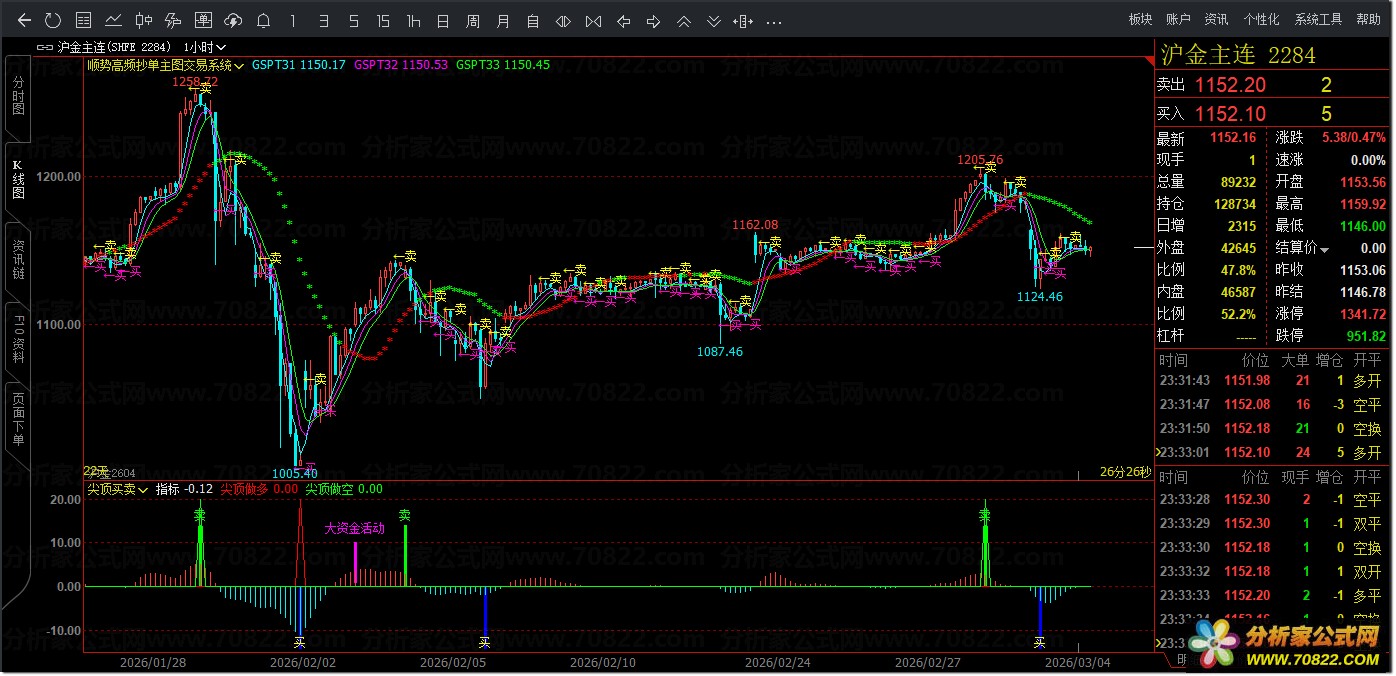Screen dimensions: 1396x676
Task: Toggle the daily period button 日
Action: [443, 20]
